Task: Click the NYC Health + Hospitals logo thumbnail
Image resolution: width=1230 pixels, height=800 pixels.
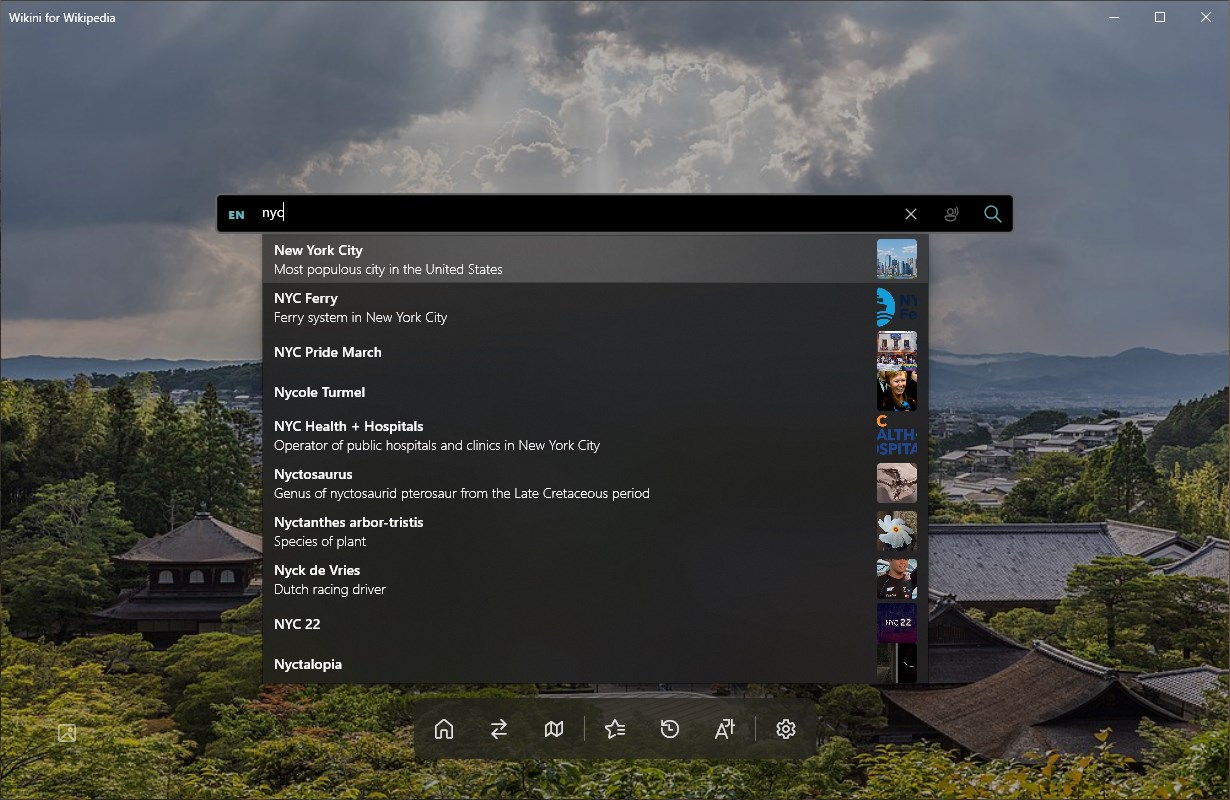Action: click(x=897, y=435)
